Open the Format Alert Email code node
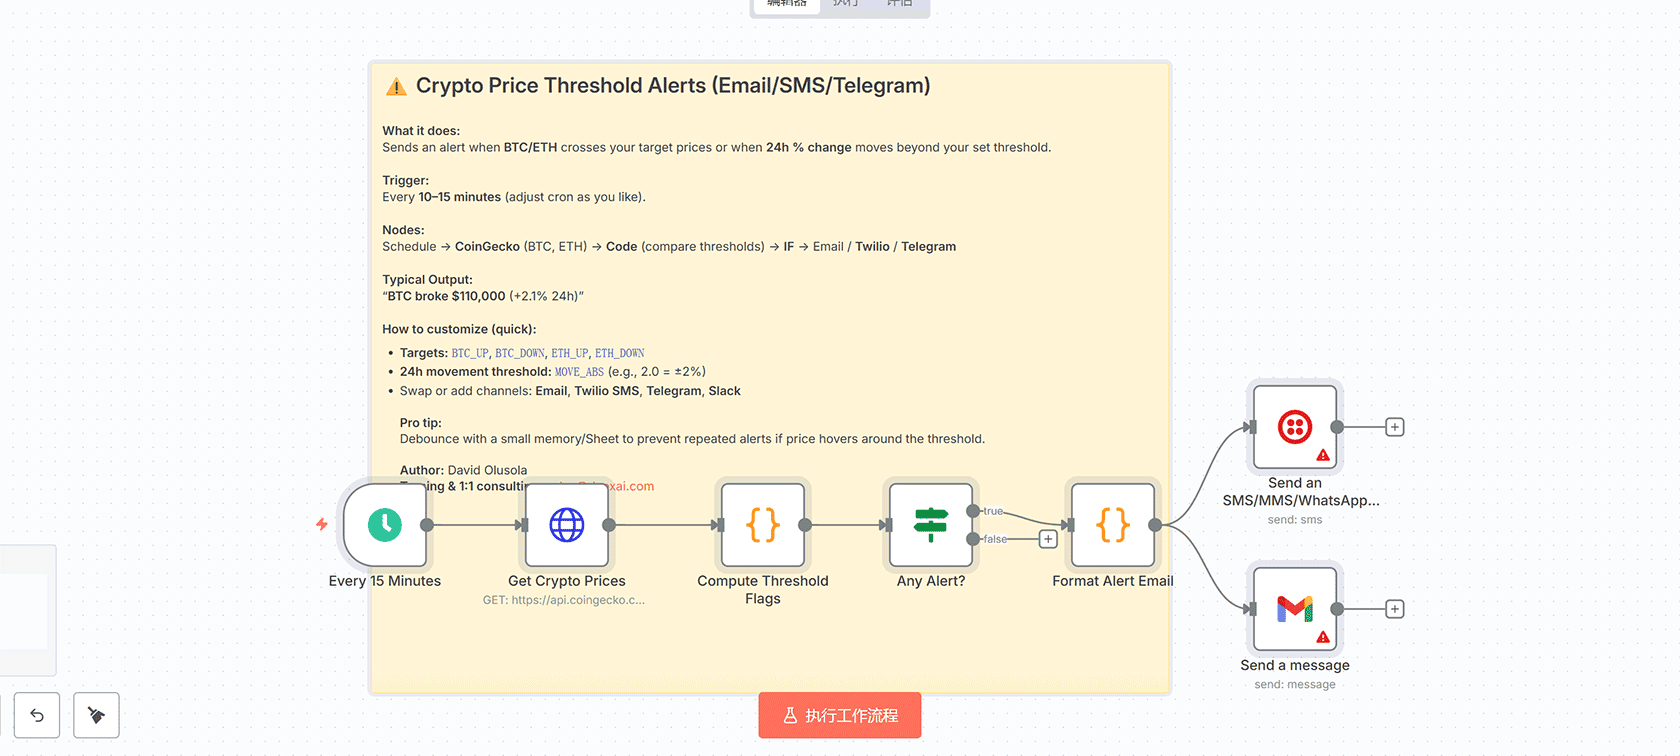The width and height of the screenshot is (1680, 756). pyautogui.click(x=1113, y=525)
